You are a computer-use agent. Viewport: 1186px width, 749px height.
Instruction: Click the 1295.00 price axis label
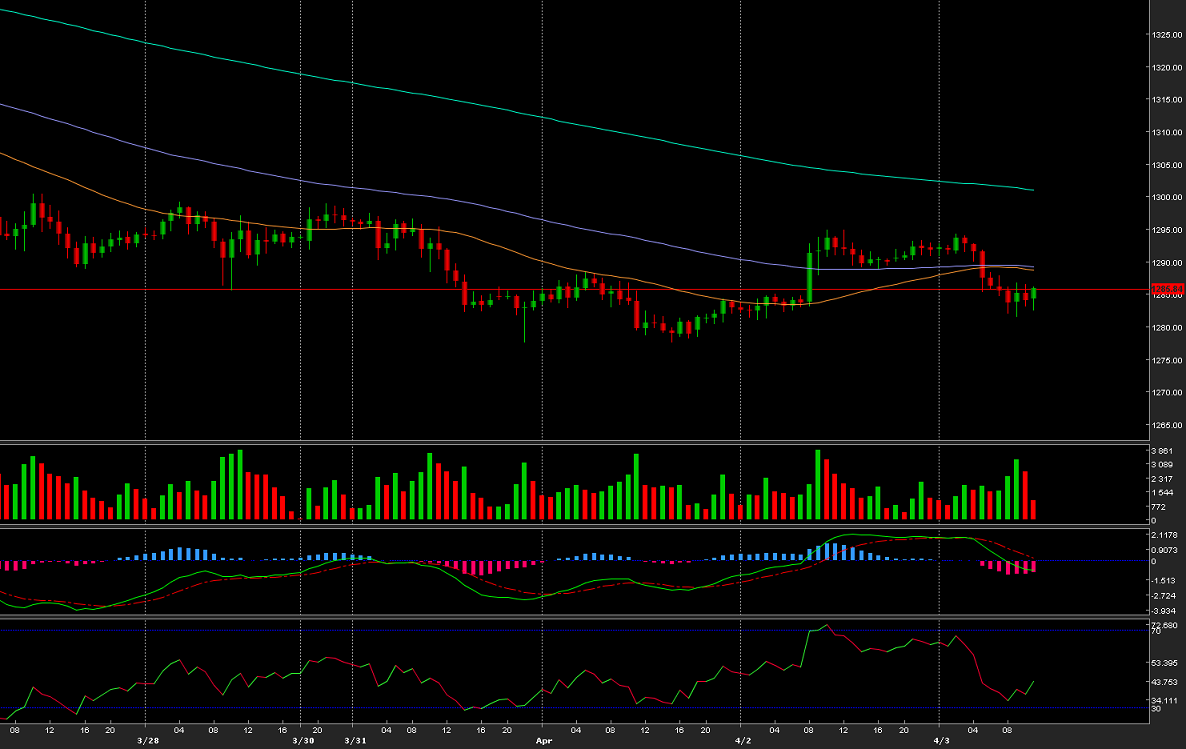(1168, 230)
